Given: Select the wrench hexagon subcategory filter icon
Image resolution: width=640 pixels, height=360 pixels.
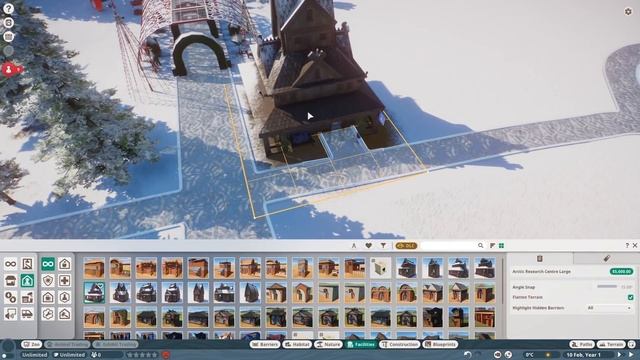Looking at the screenshot, I should [48, 314].
